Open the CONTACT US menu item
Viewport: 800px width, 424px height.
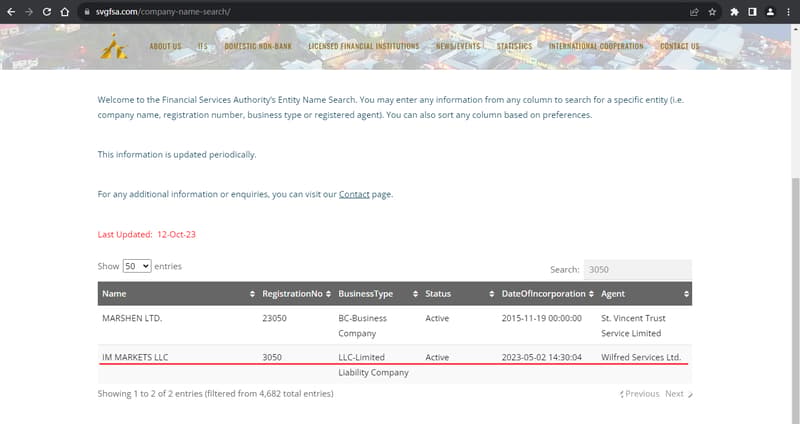tap(680, 46)
